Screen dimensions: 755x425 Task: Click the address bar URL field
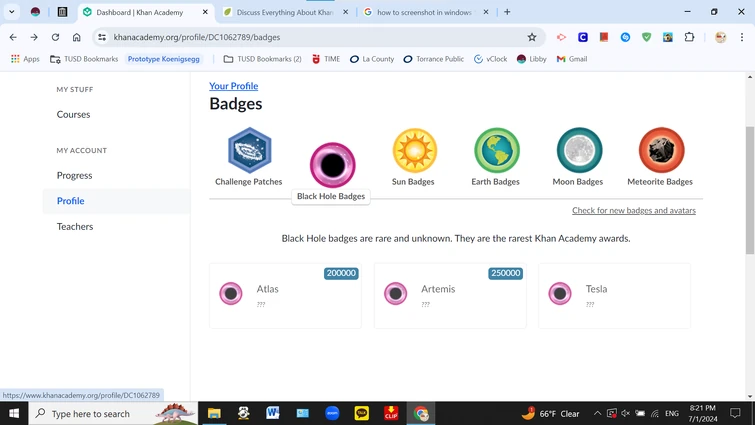[318, 37]
